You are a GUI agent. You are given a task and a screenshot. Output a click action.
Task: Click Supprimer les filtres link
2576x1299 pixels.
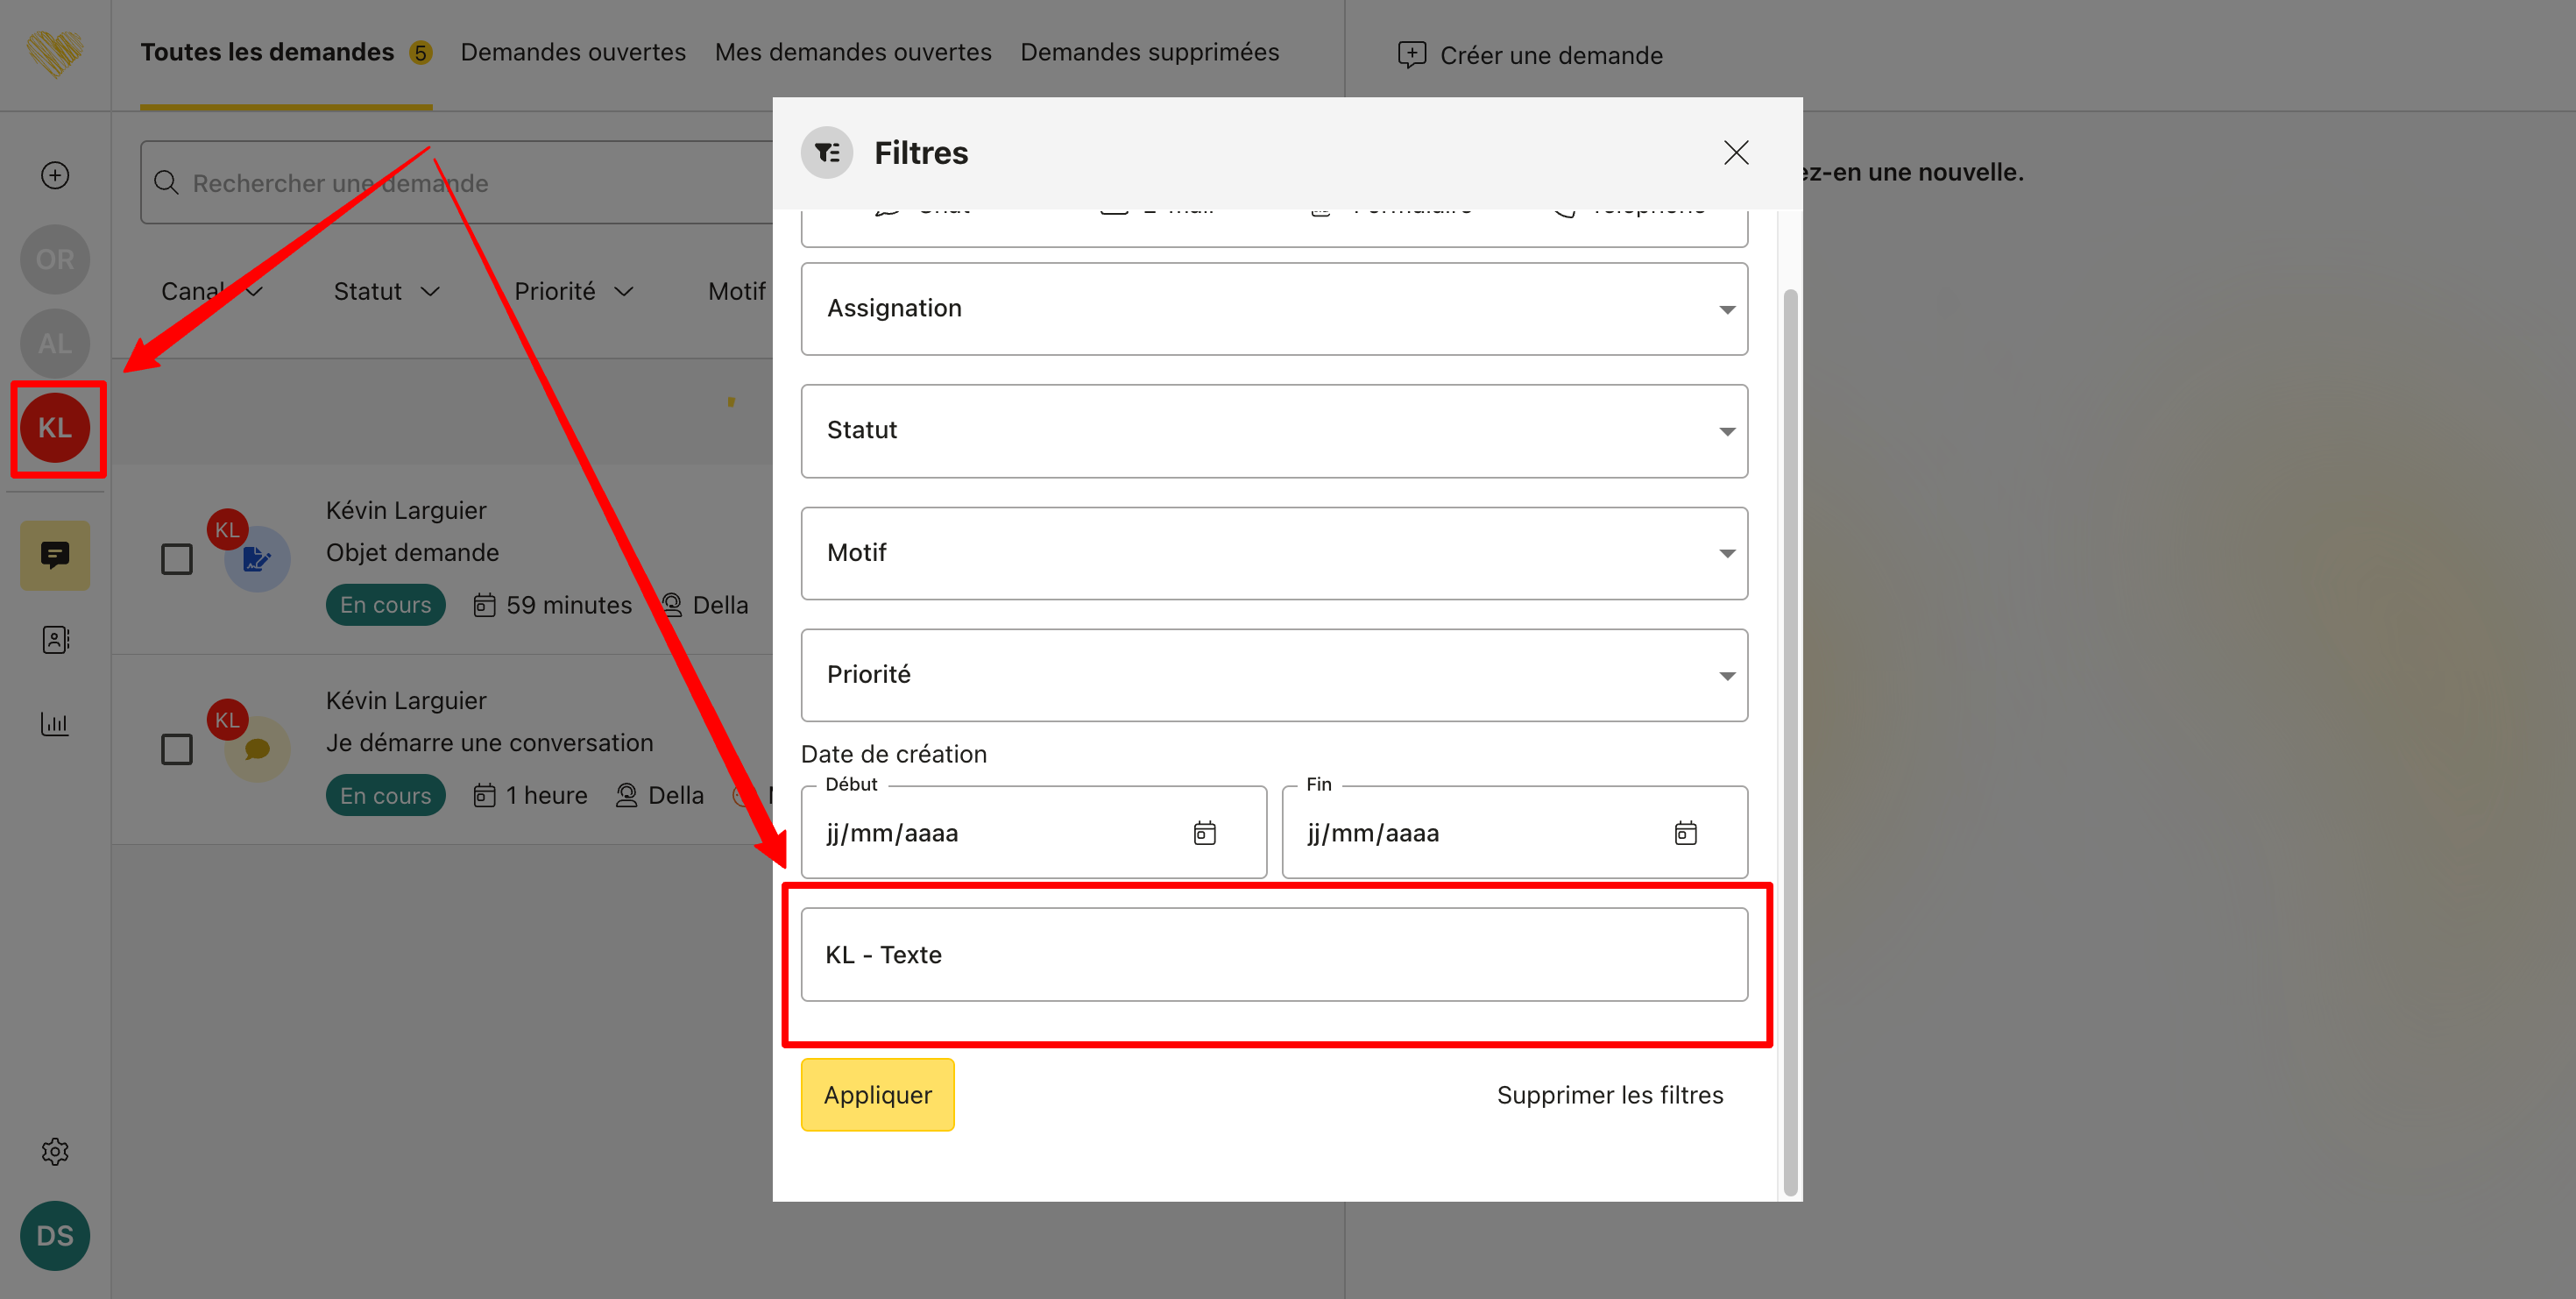(x=1609, y=1095)
